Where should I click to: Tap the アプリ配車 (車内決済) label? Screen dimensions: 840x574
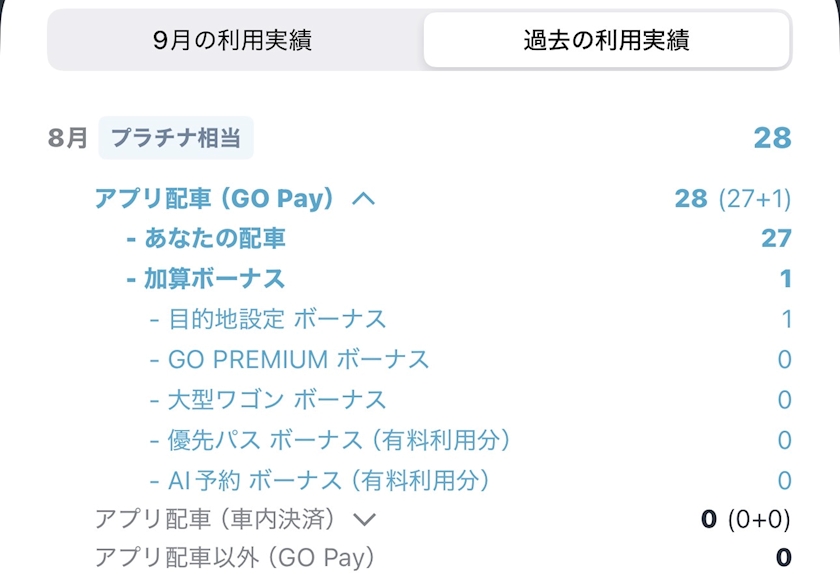point(215,519)
